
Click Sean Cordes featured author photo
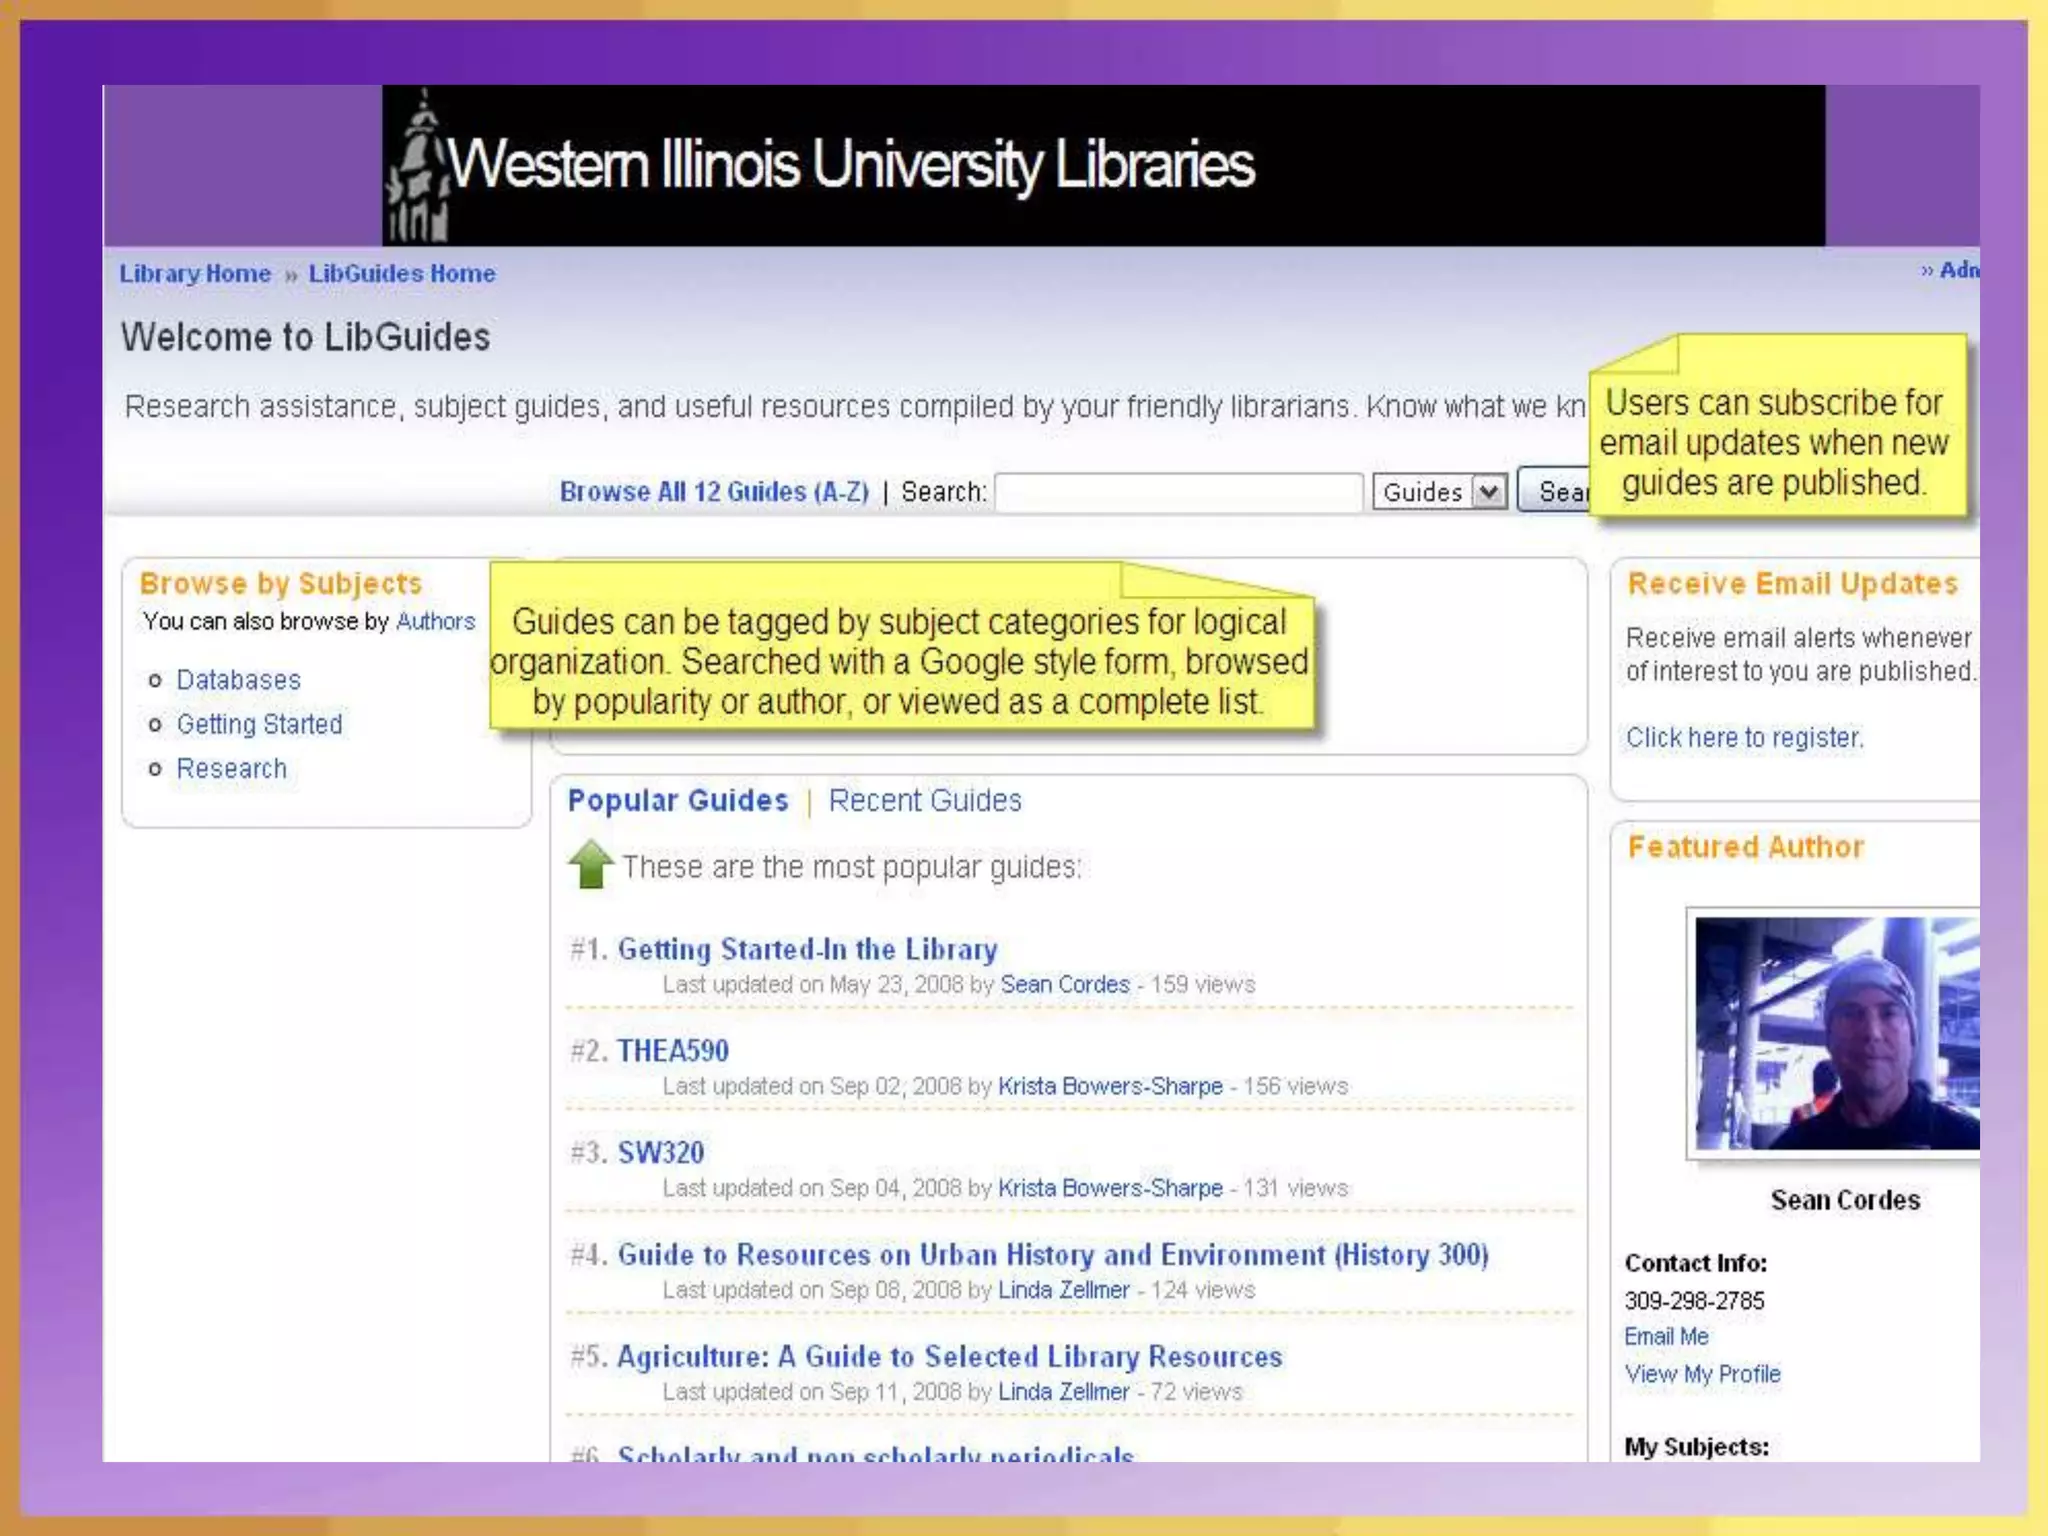[x=1836, y=1033]
